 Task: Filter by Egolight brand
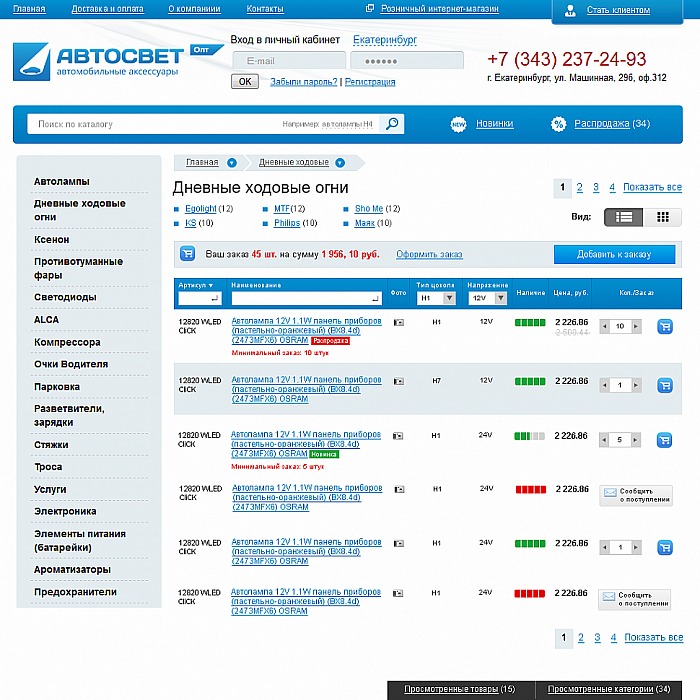[x=200, y=208]
